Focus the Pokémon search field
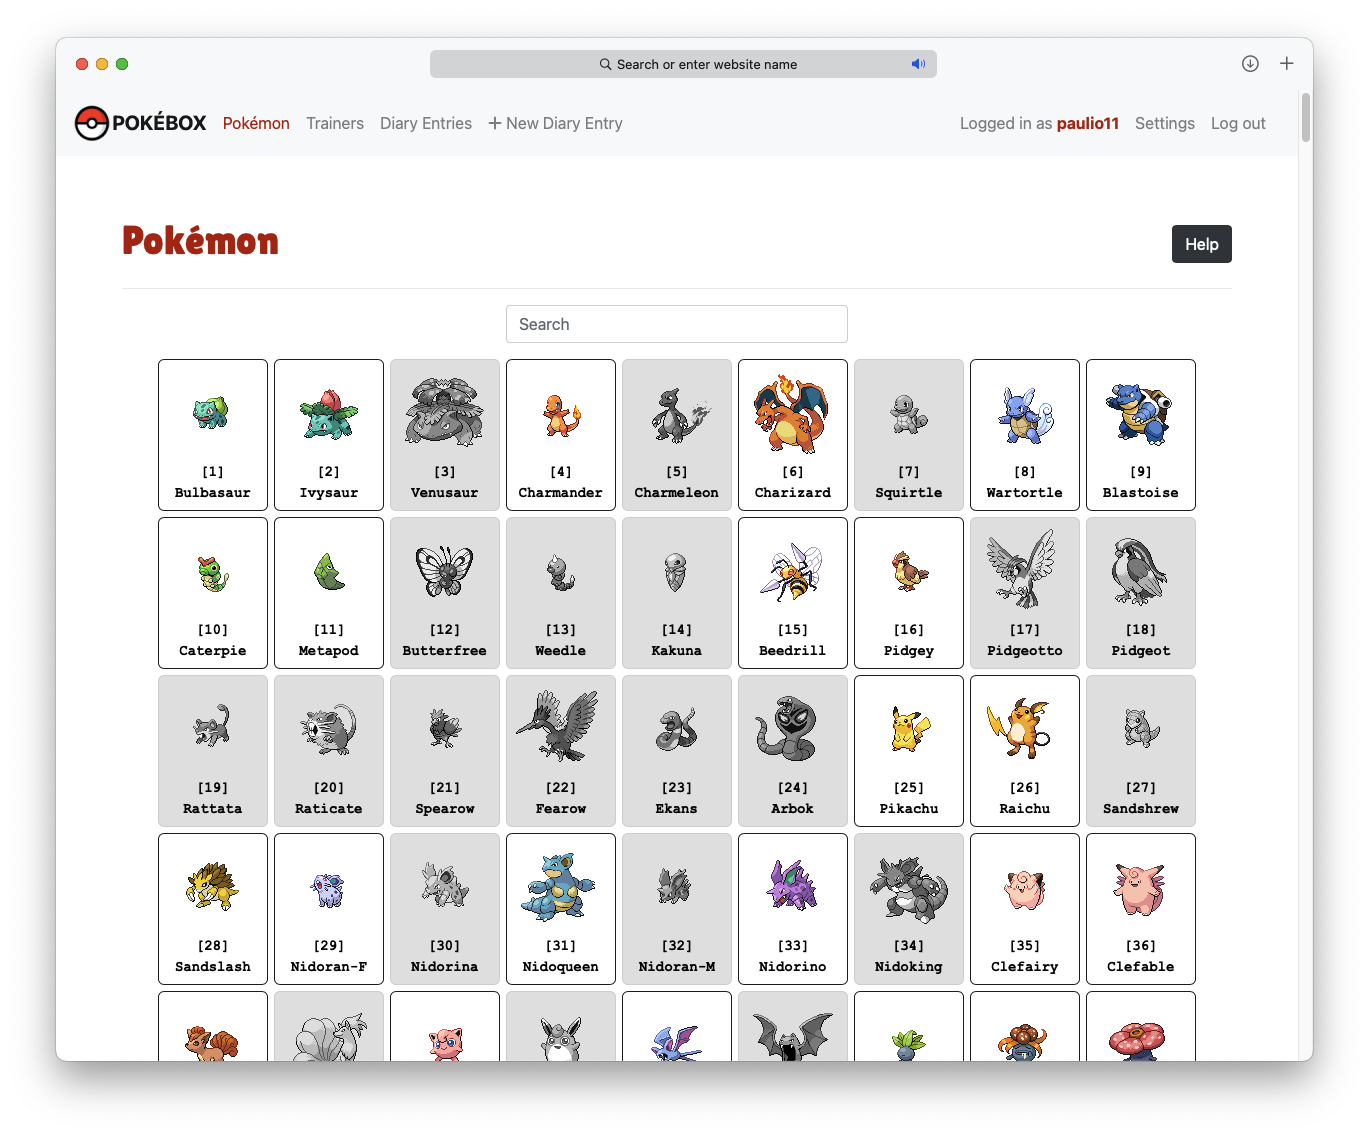1369x1135 pixels. [677, 324]
